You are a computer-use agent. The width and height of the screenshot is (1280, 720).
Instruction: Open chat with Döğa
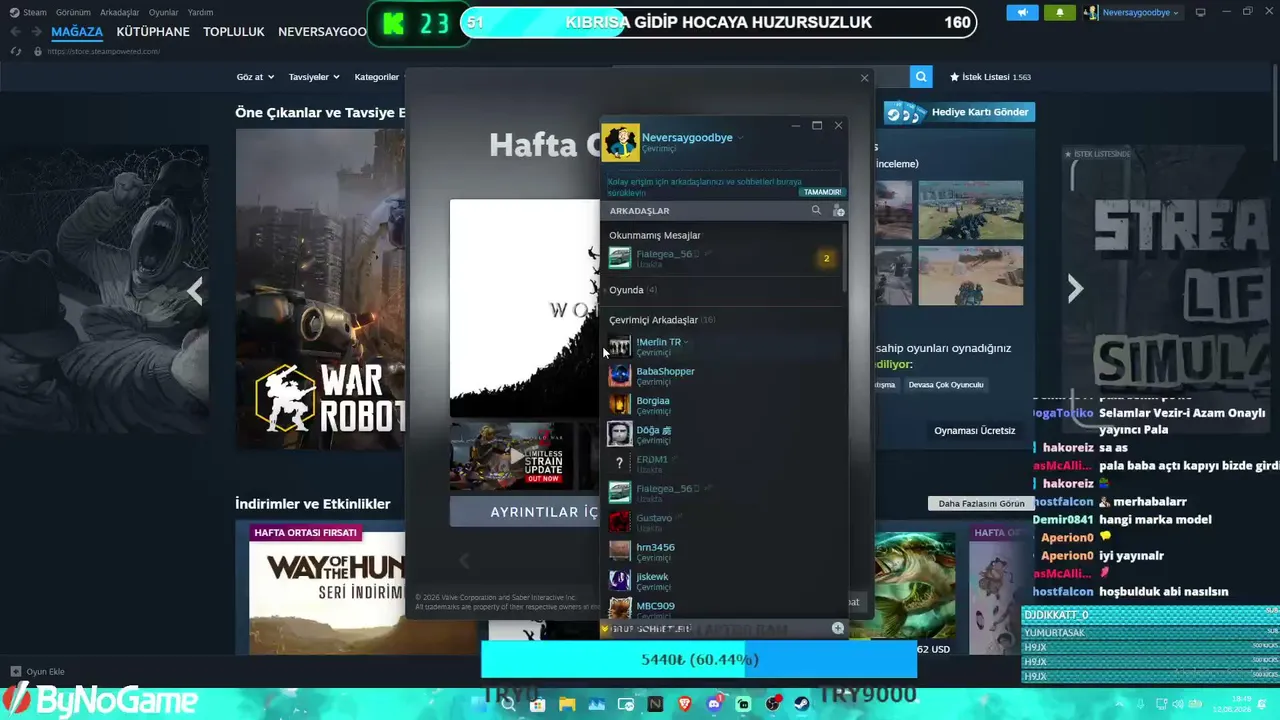pyautogui.click(x=723, y=434)
